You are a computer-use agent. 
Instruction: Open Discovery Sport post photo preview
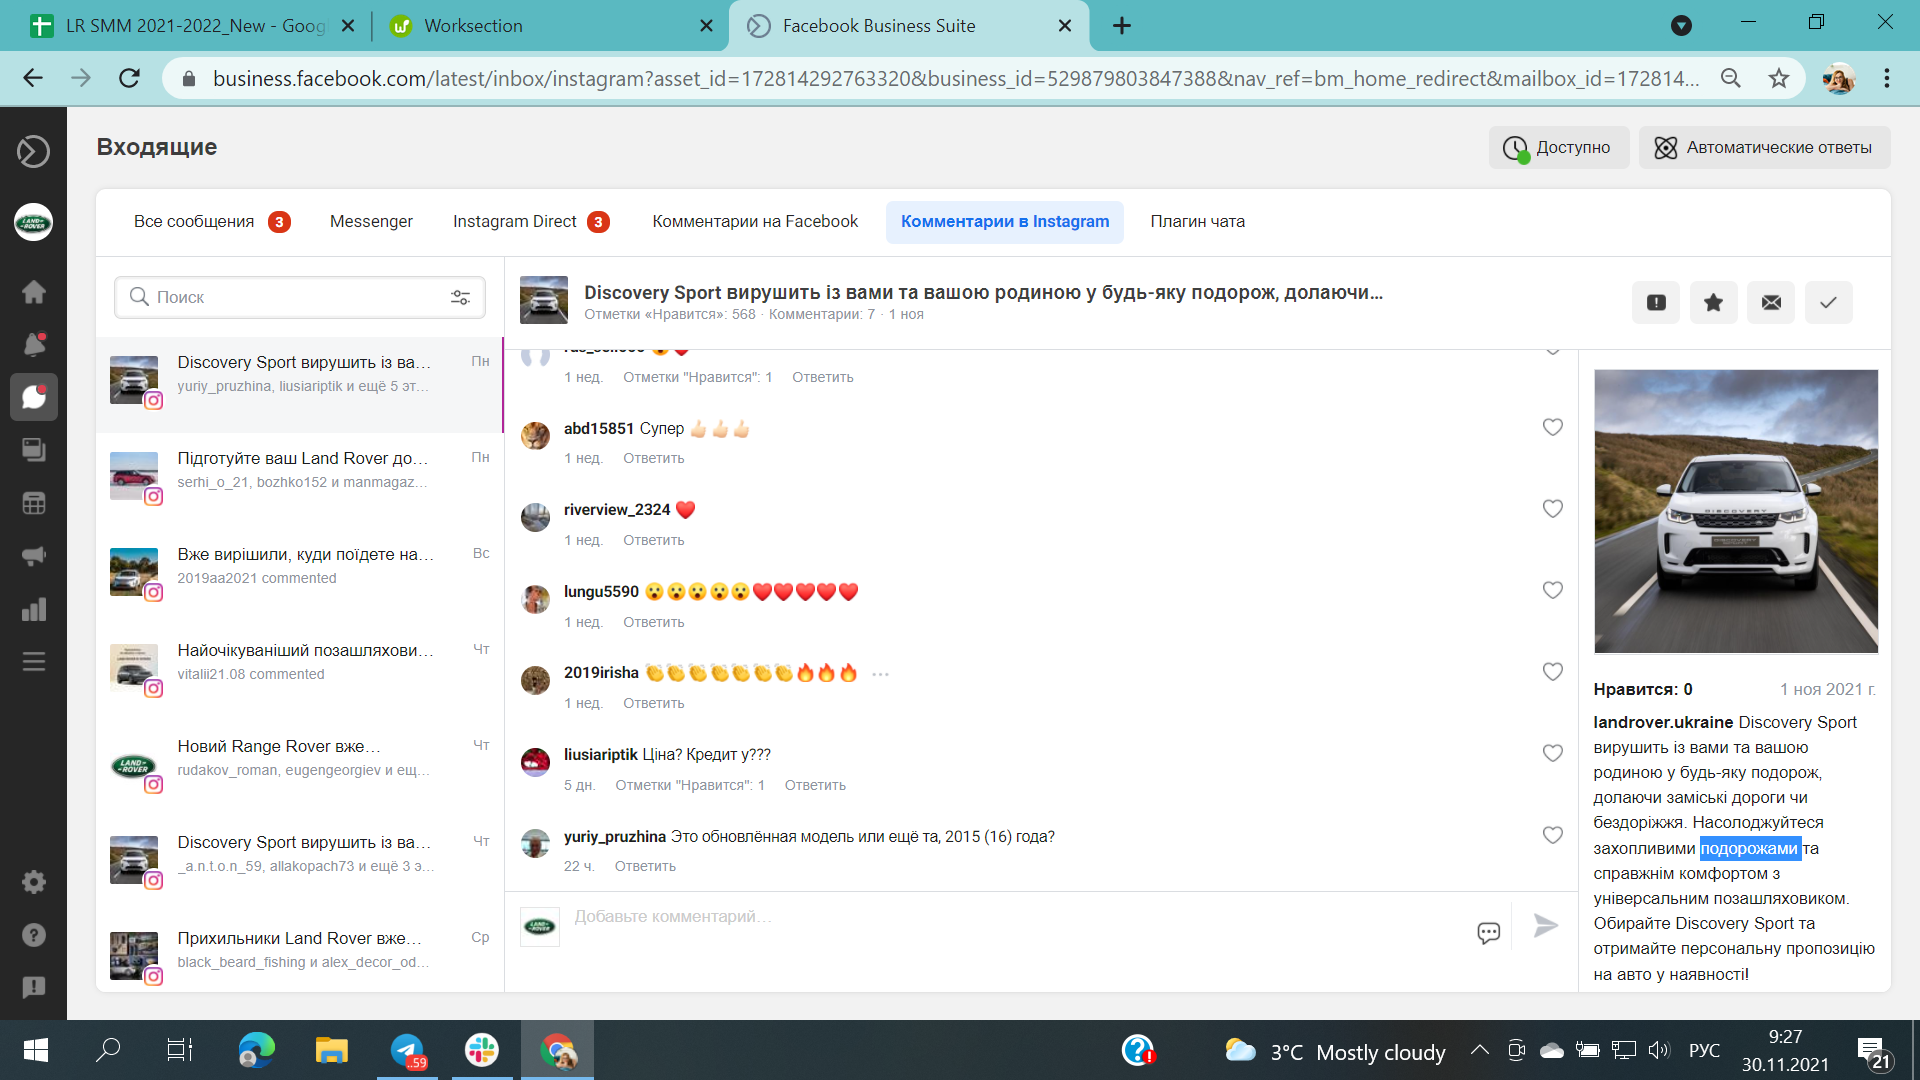1736,511
